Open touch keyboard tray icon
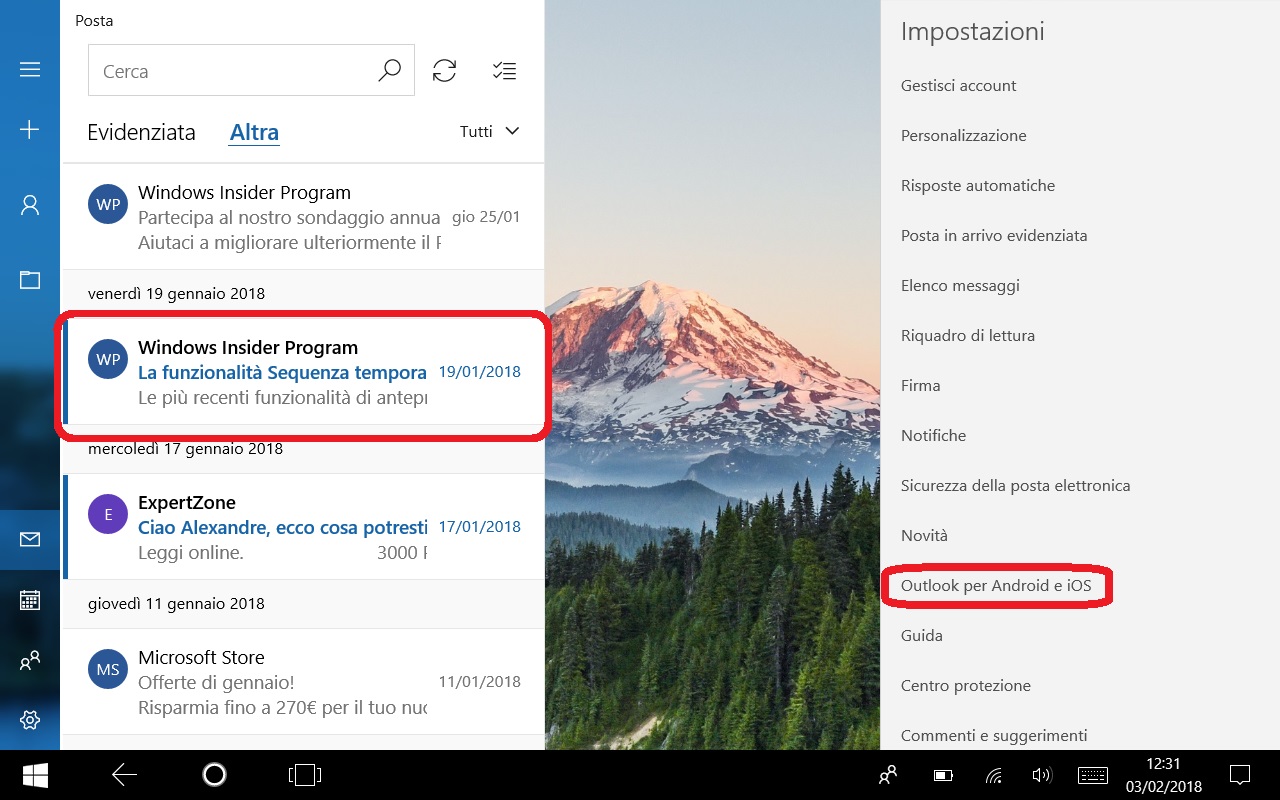This screenshot has height=800, width=1280. pos(1093,775)
